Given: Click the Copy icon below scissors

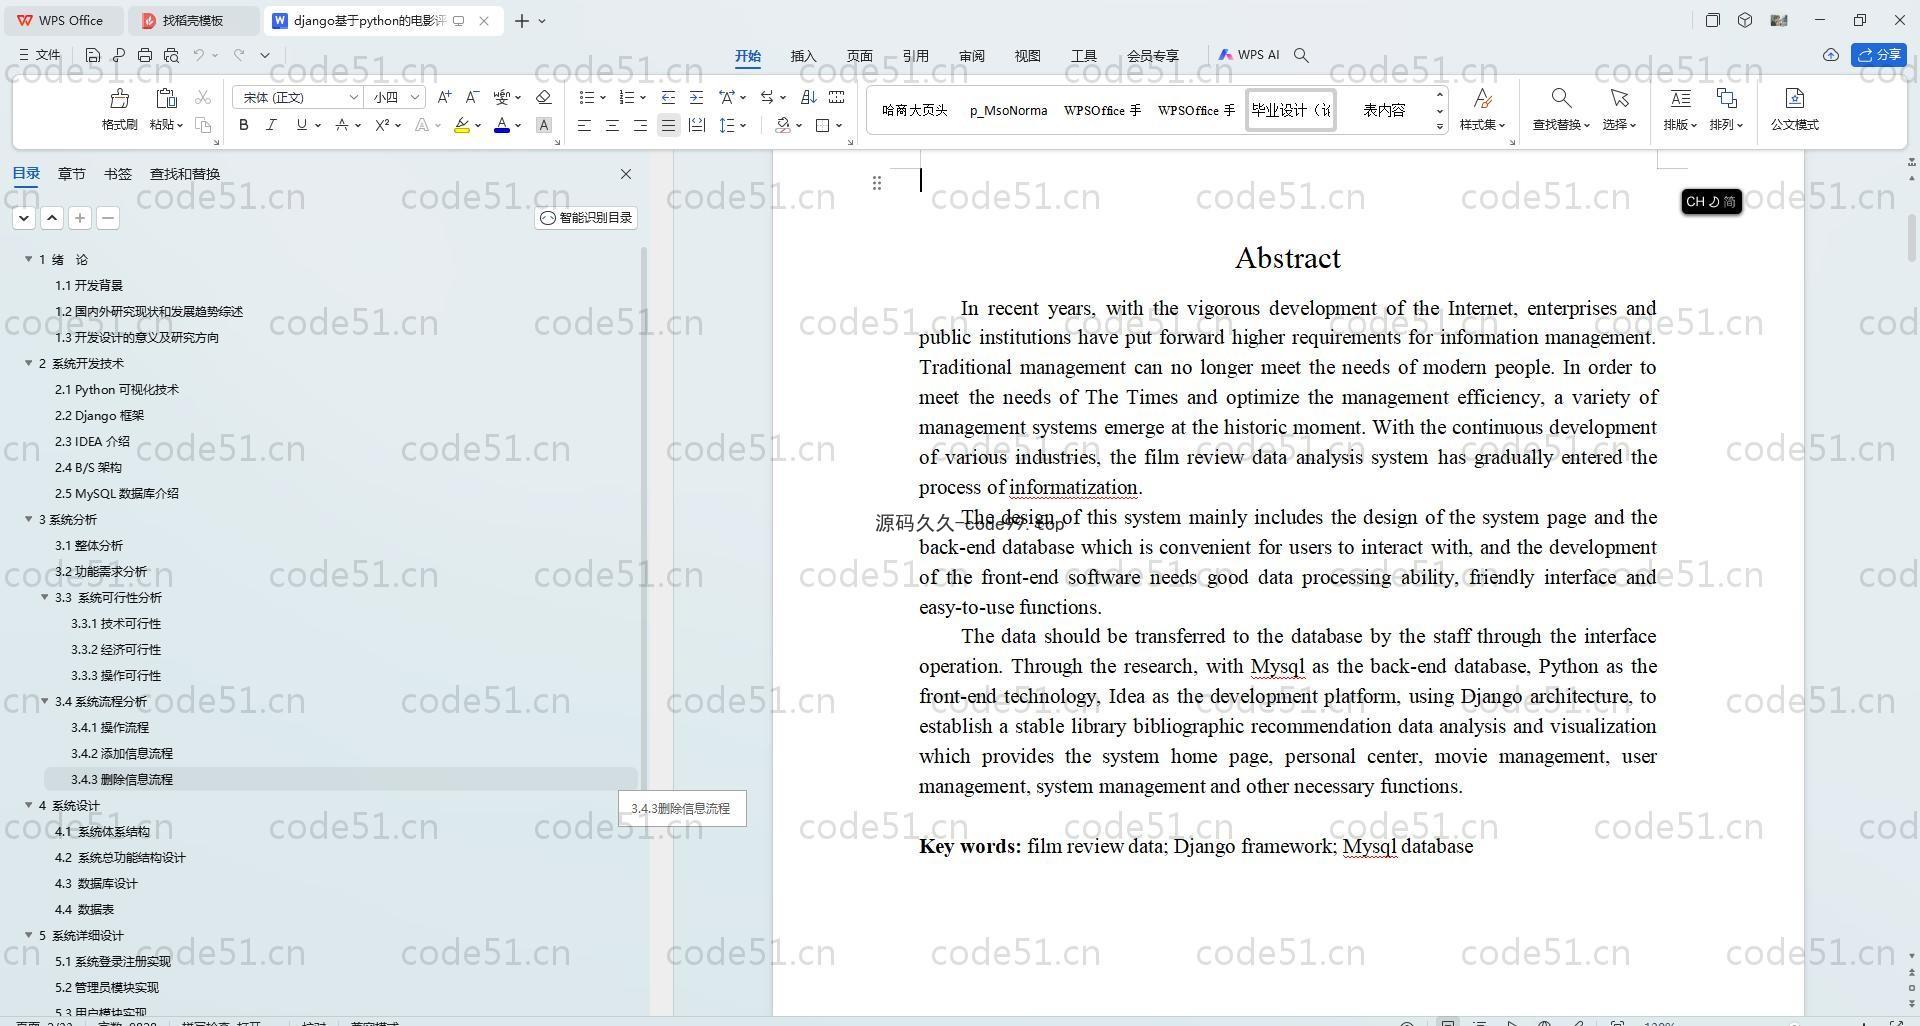Looking at the screenshot, I should 203,125.
